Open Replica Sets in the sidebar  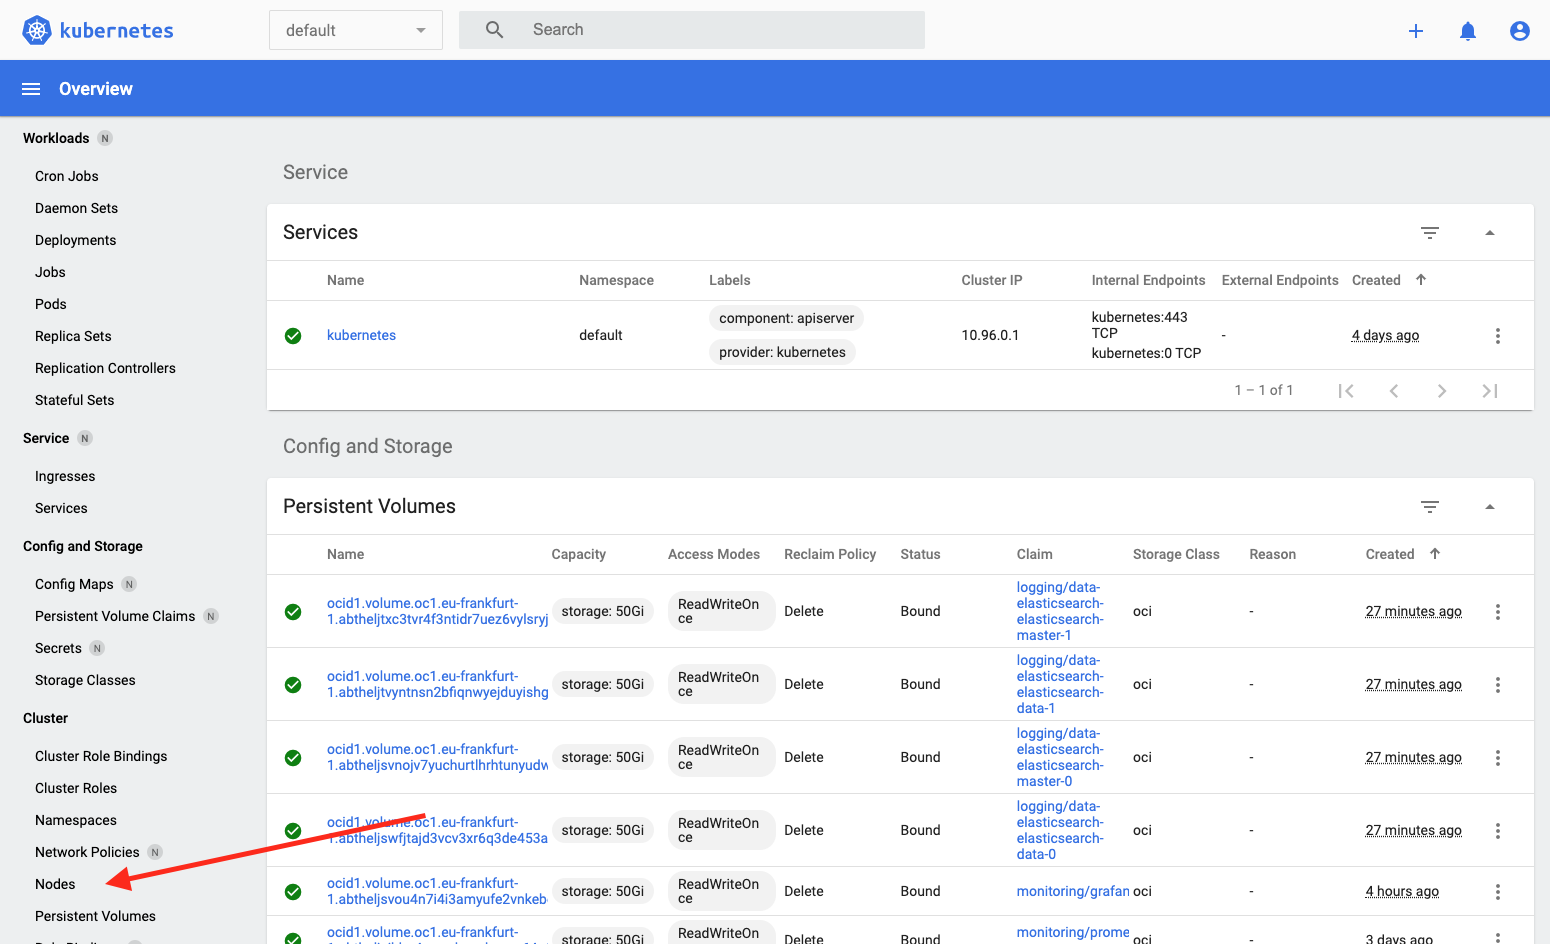coord(73,336)
